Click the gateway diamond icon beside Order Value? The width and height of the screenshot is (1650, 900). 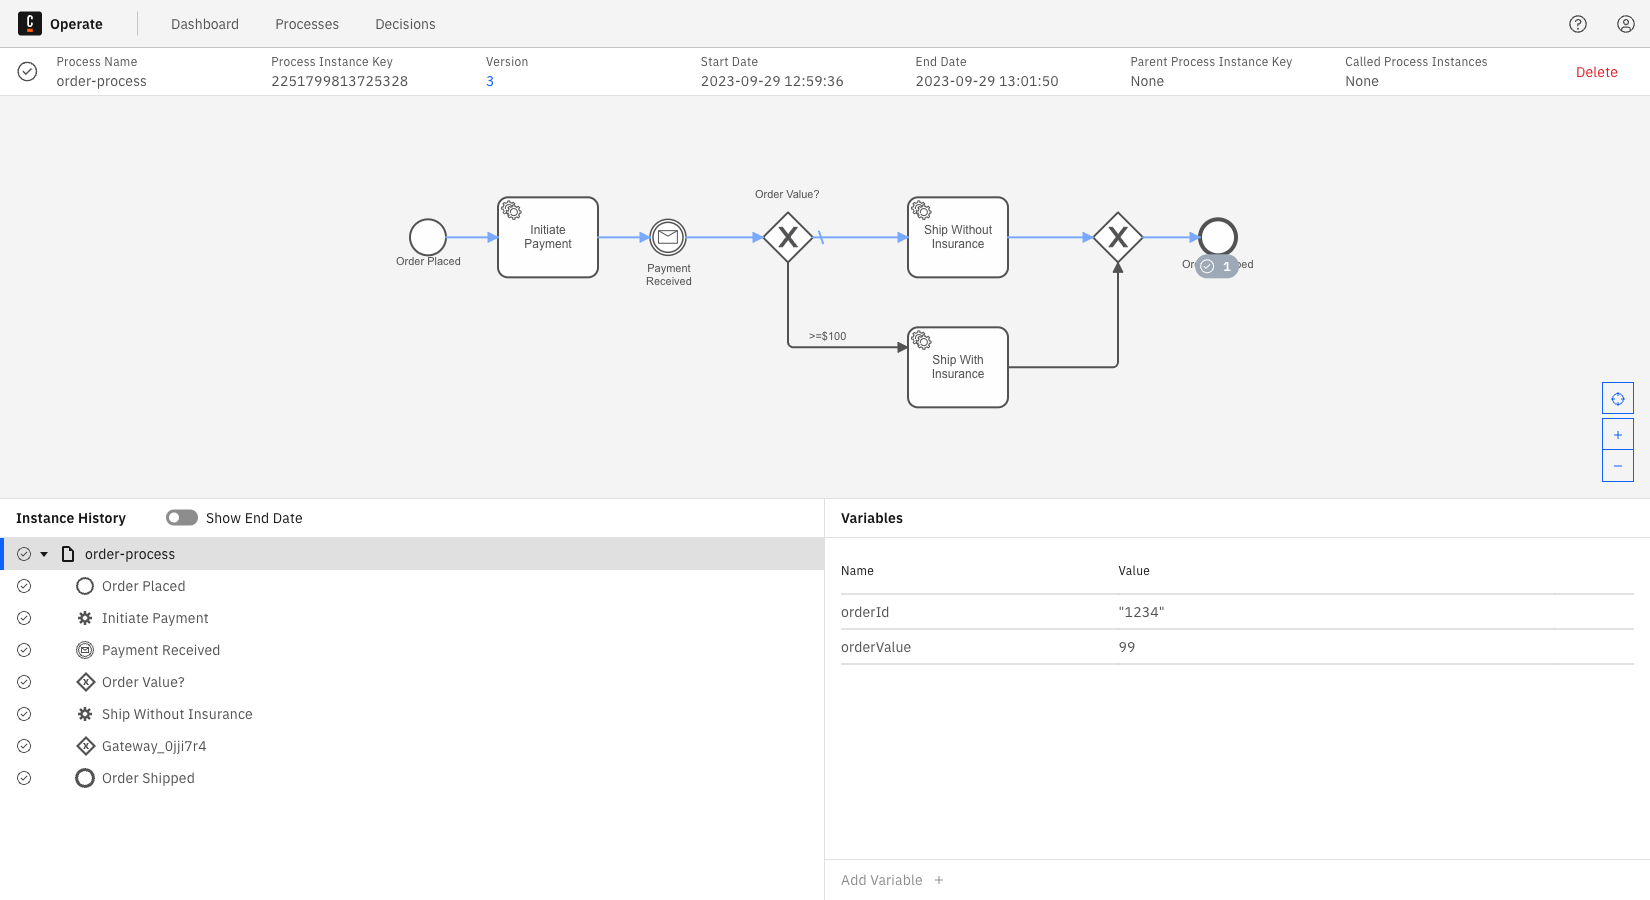(85, 681)
